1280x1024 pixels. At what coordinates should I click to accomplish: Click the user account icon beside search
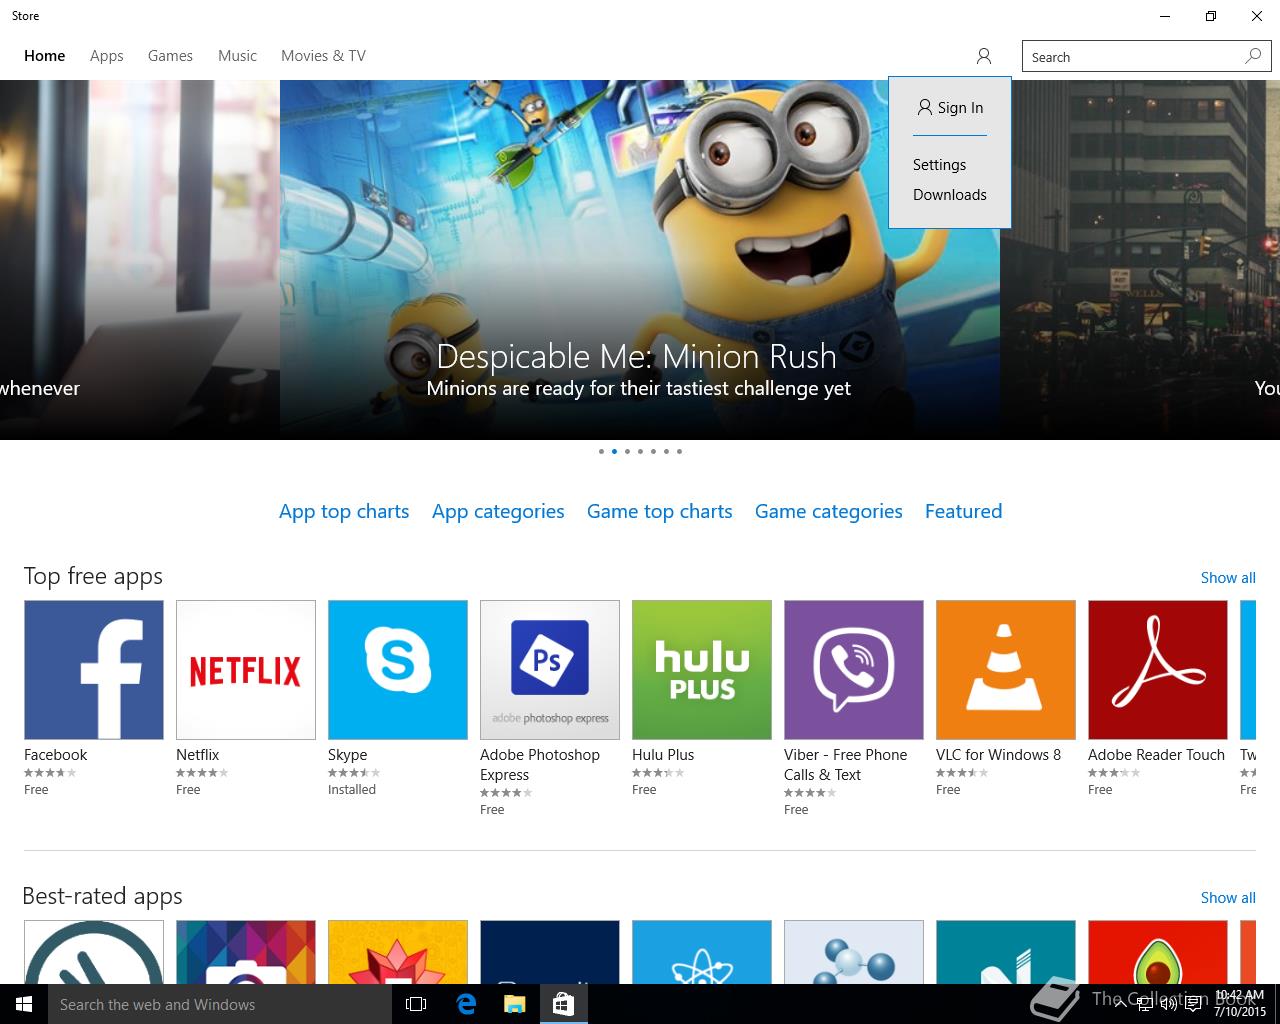point(984,56)
